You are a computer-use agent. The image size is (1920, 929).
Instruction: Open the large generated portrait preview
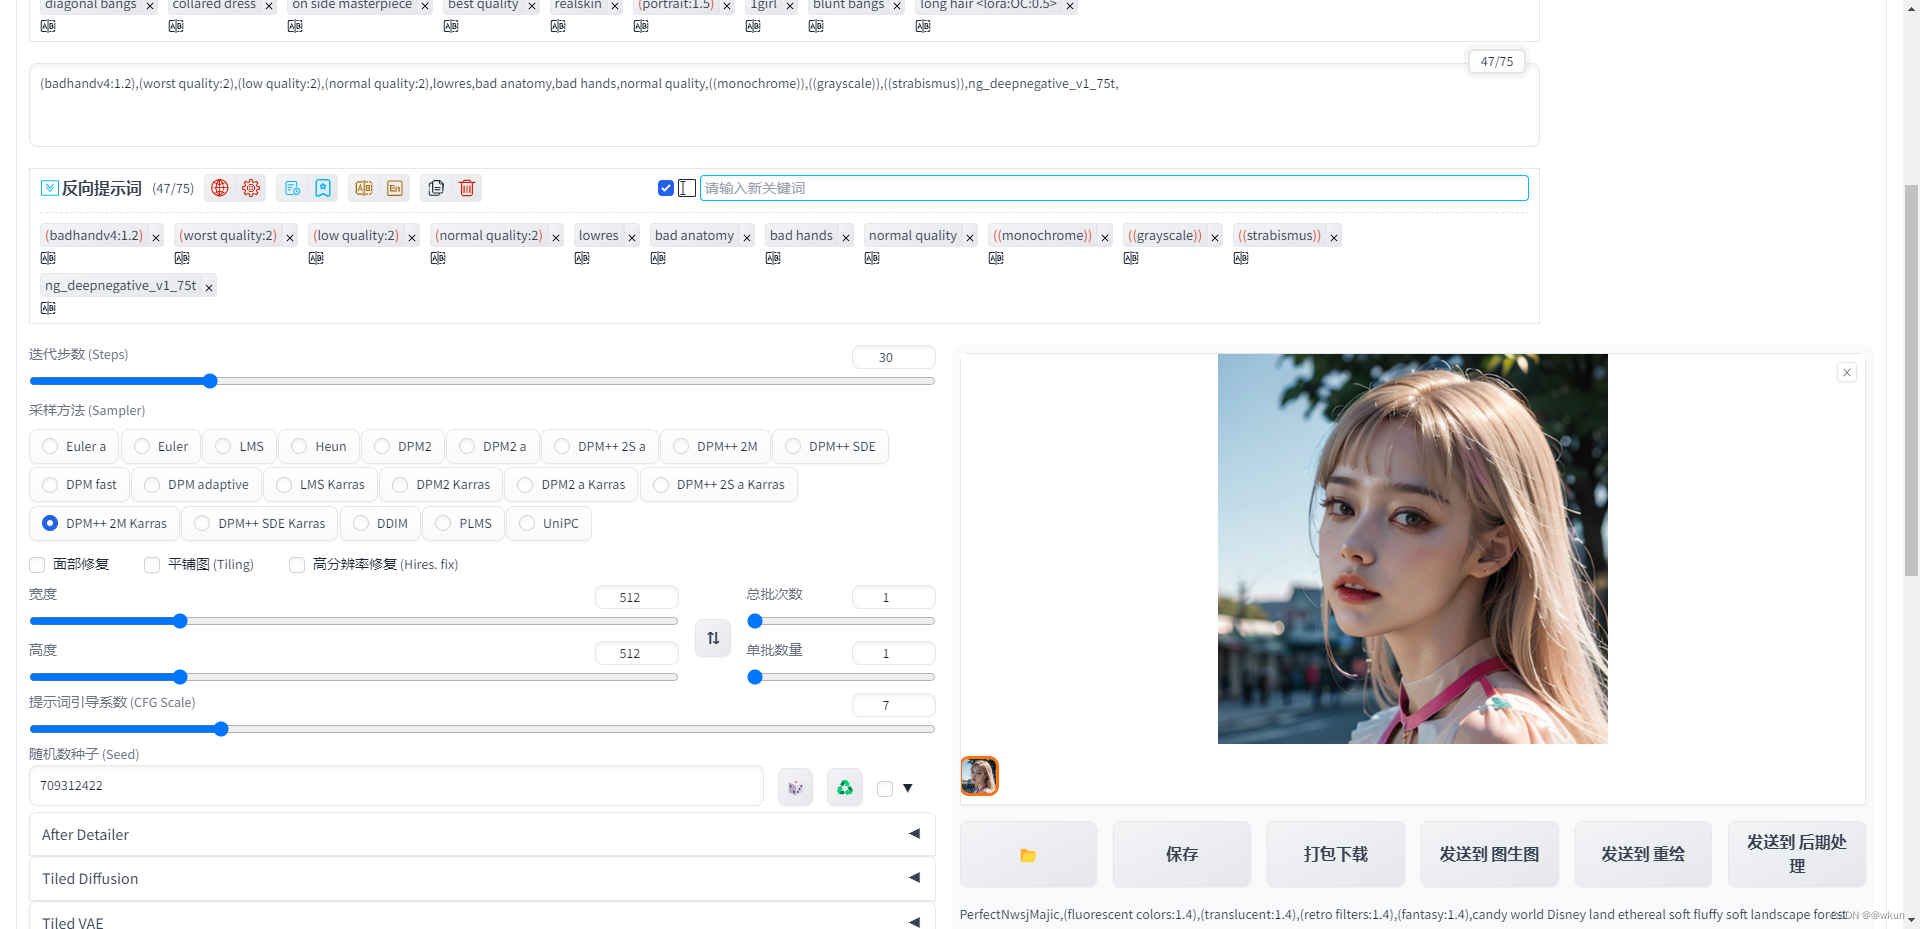[1413, 549]
